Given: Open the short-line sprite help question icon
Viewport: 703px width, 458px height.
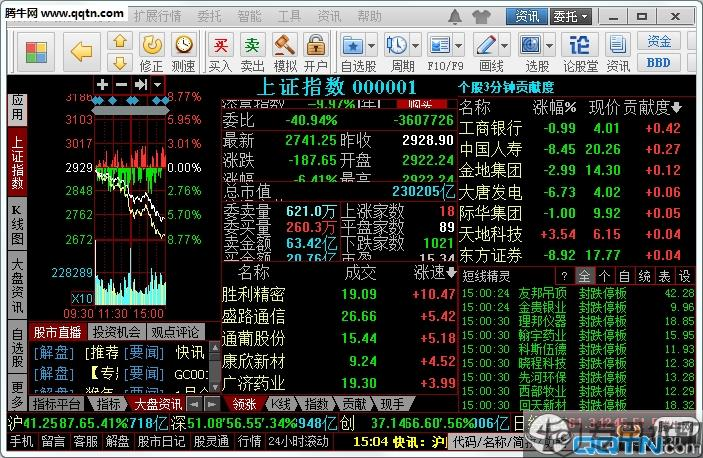Looking at the screenshot, I should tap(564, 276).
